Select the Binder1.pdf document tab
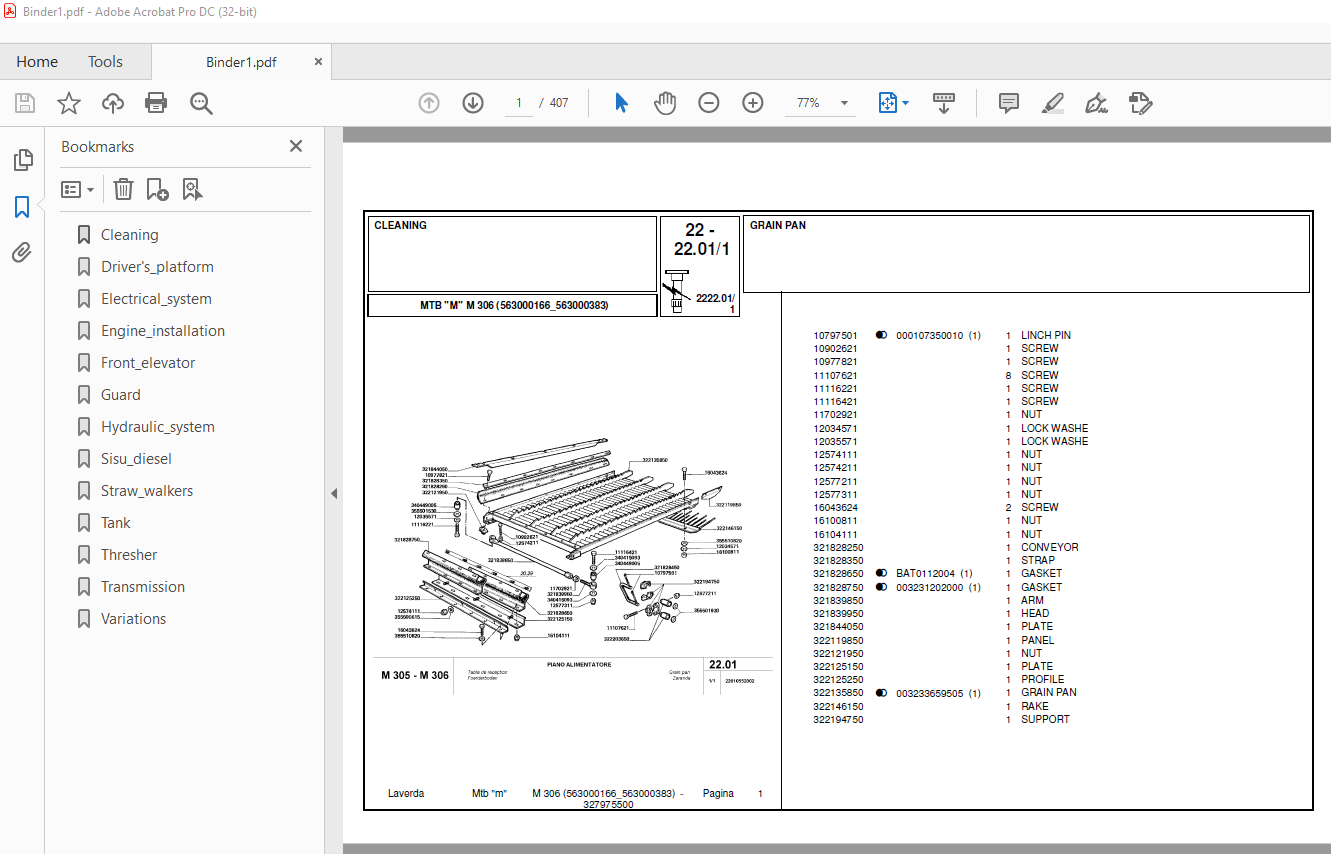 coord(241,62)
